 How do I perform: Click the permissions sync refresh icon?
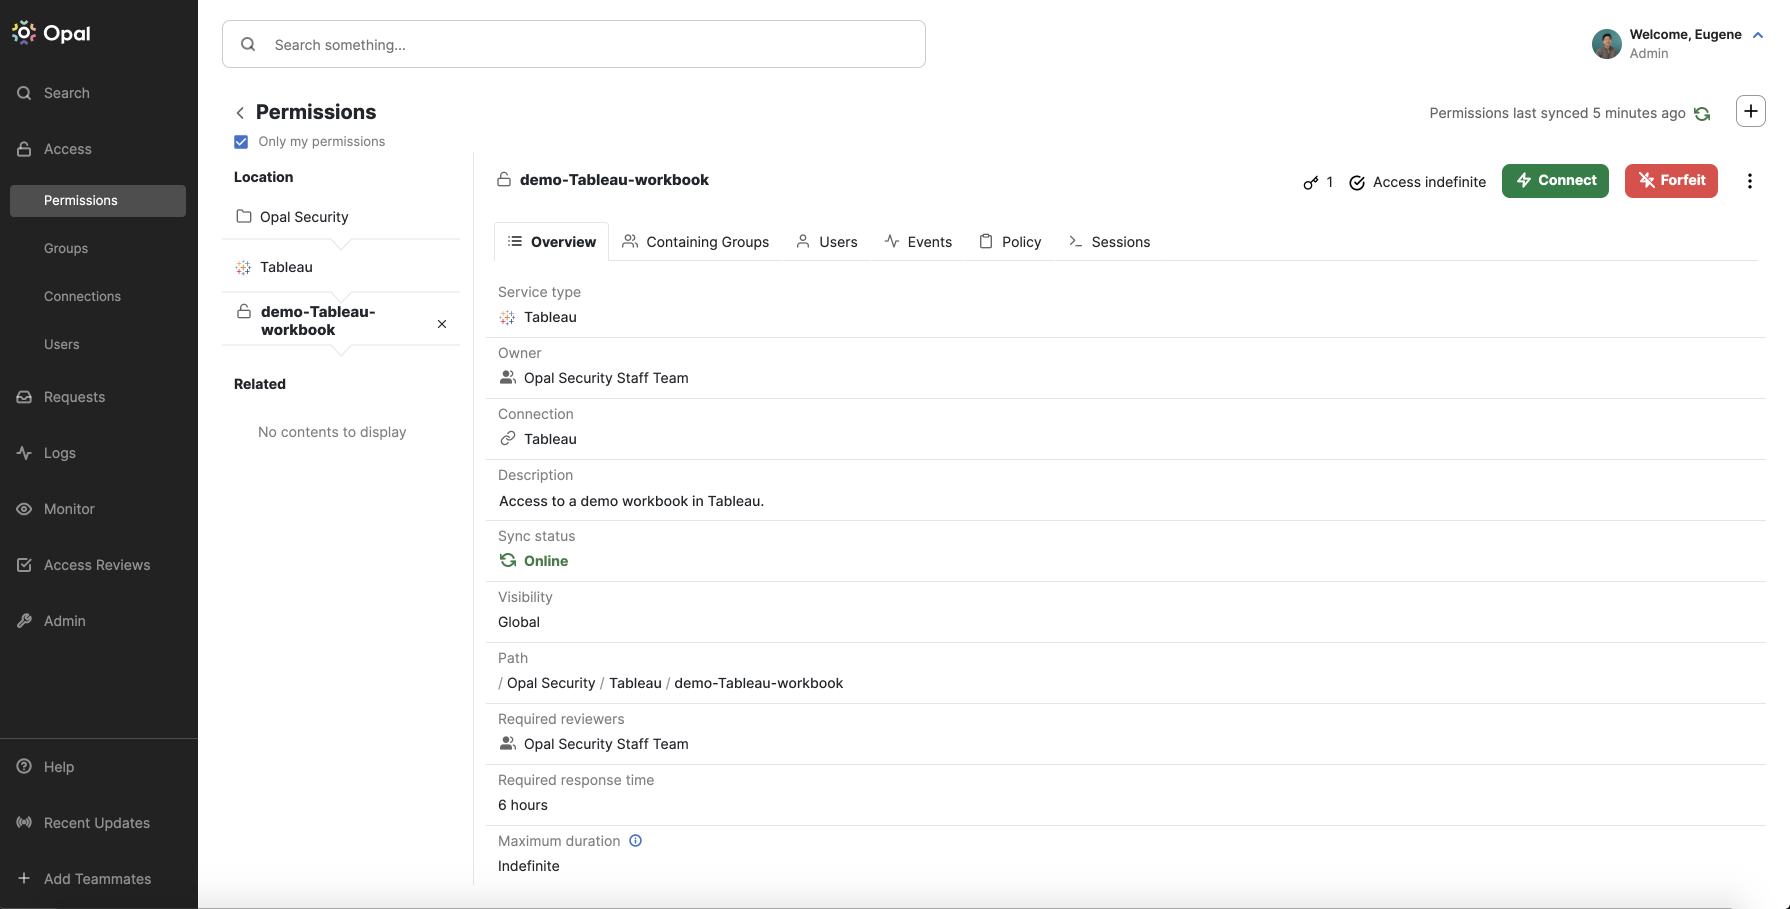[x=1702, y=114]
